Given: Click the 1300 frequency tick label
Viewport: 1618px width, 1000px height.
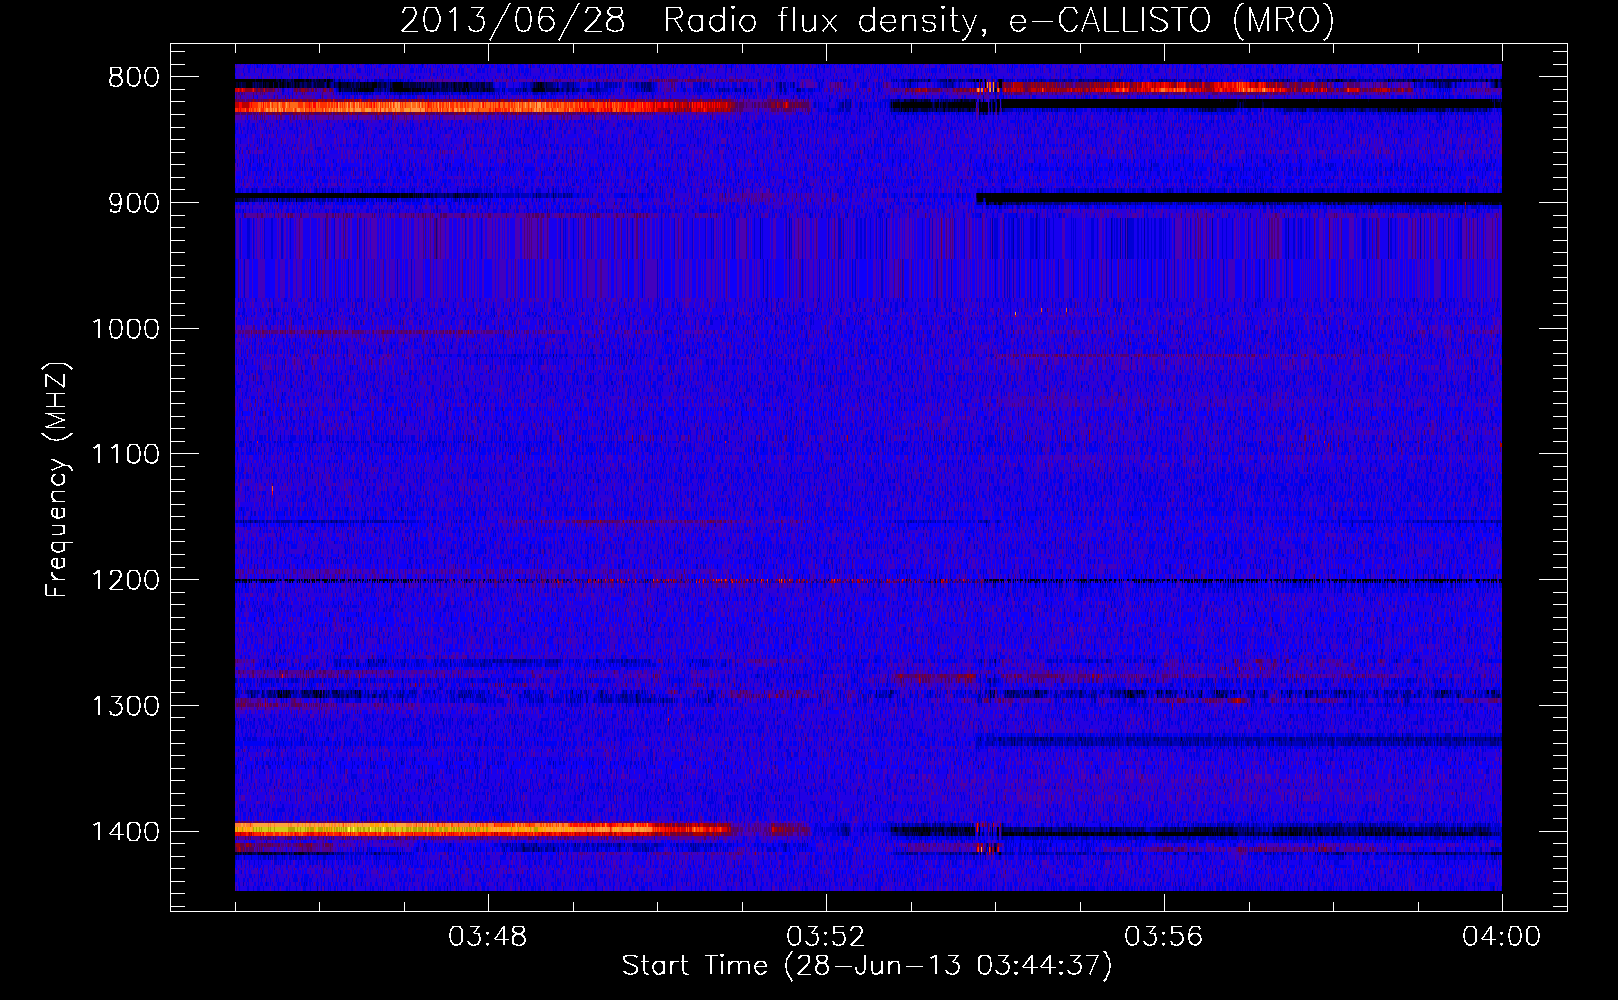Looking at the screenshot, I should click(126, 706).
